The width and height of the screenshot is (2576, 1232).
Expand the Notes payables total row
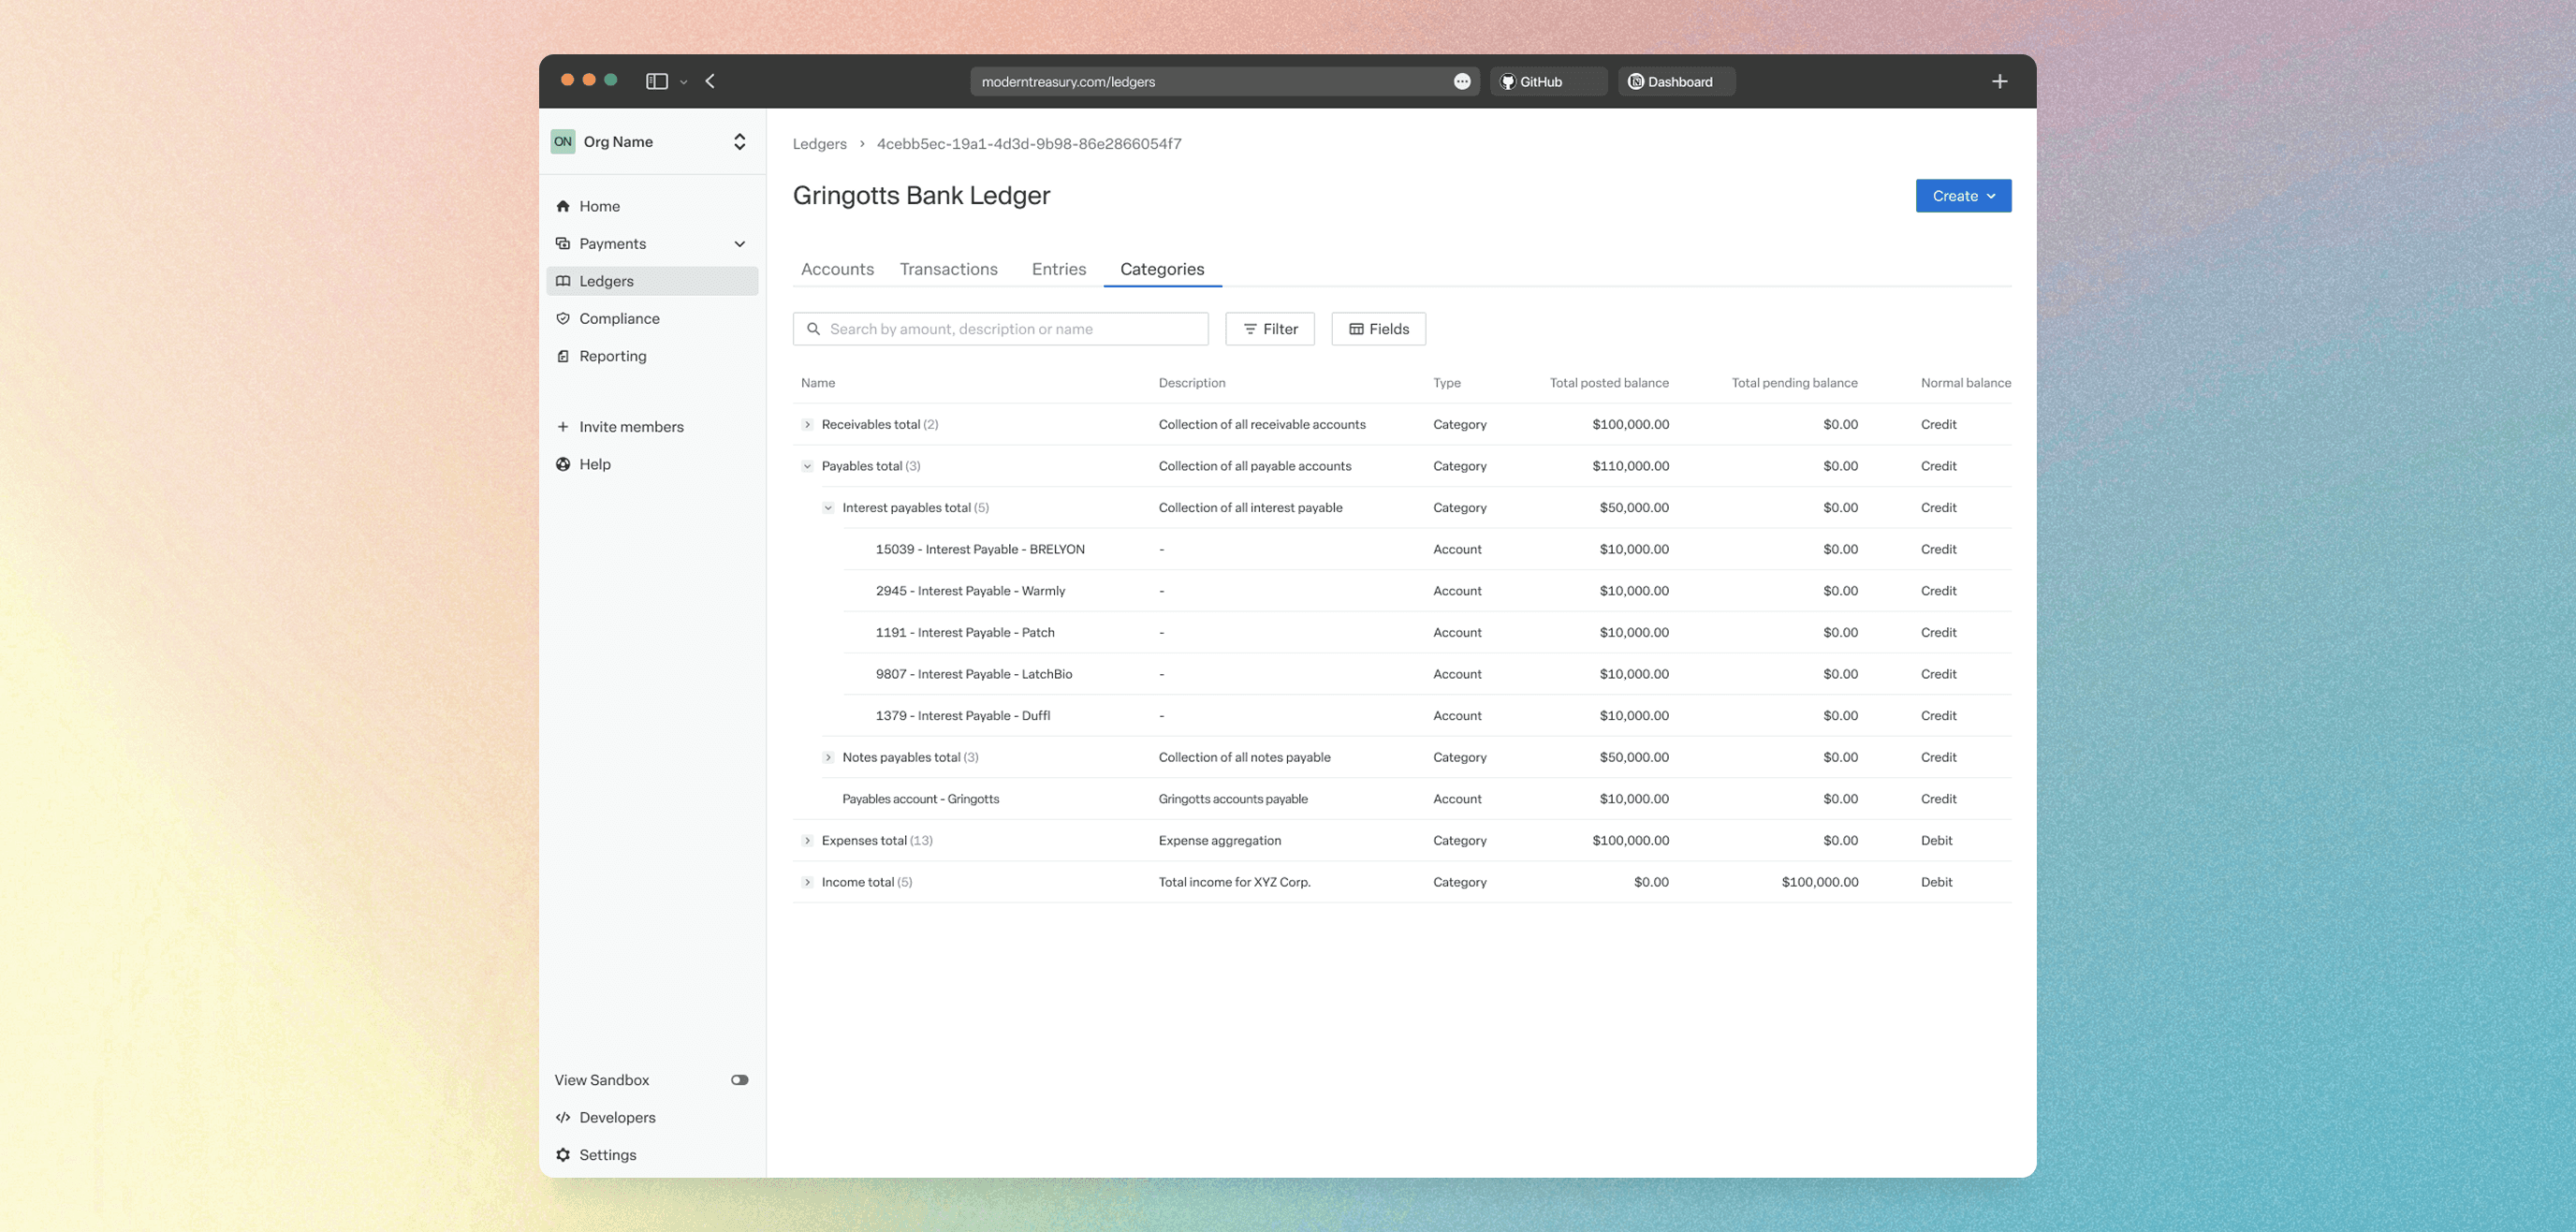(x=828, y=757)
